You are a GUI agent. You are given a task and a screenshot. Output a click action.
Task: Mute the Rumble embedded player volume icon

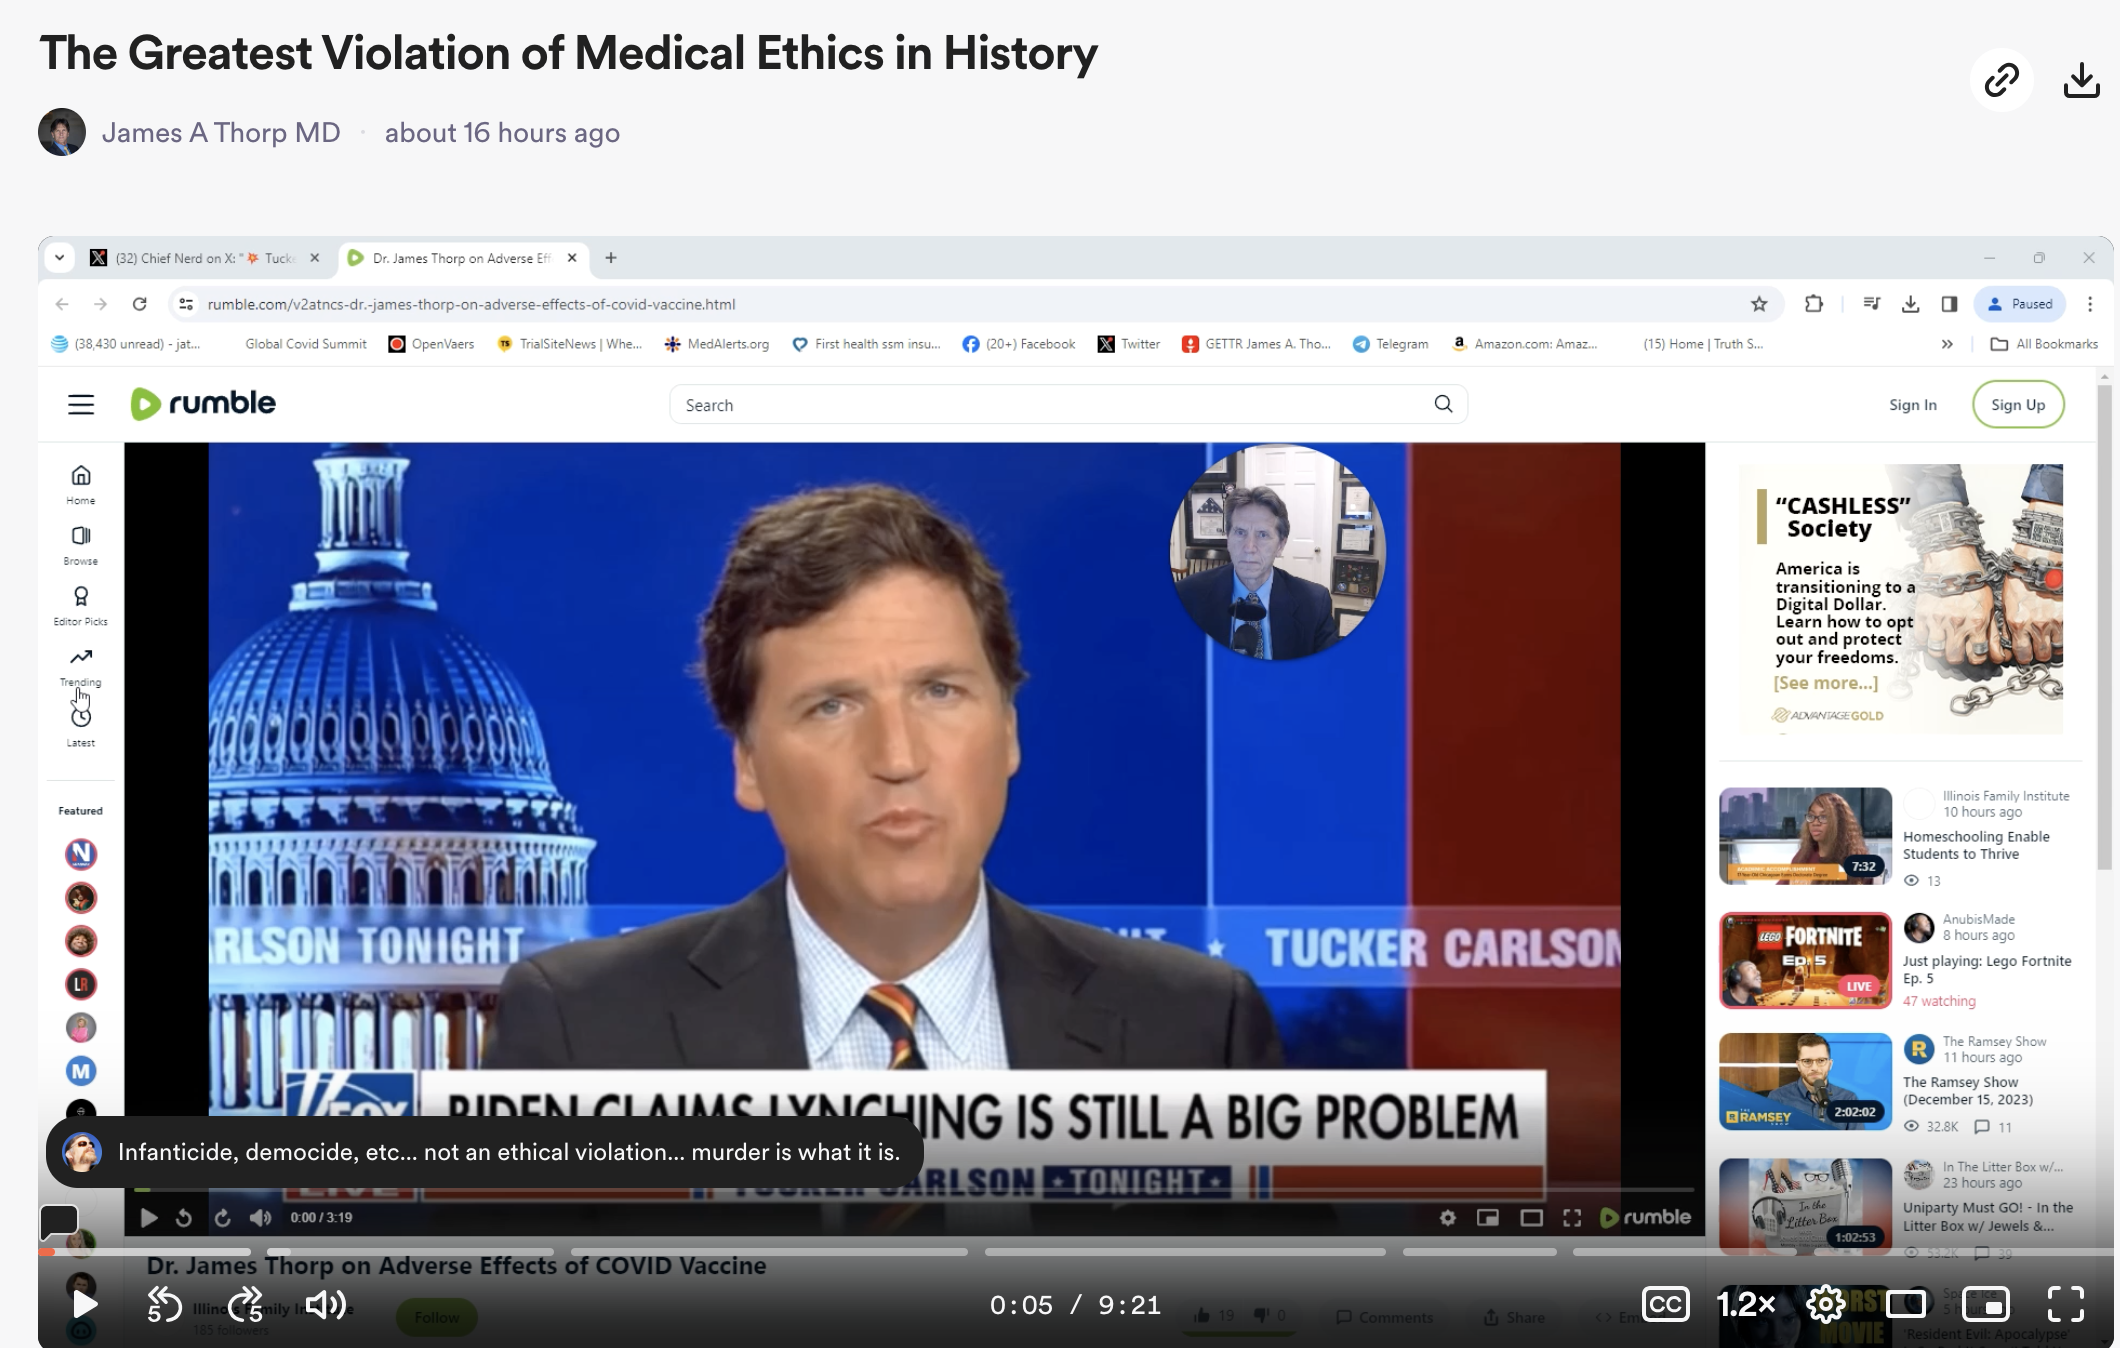click(260, 1217)
